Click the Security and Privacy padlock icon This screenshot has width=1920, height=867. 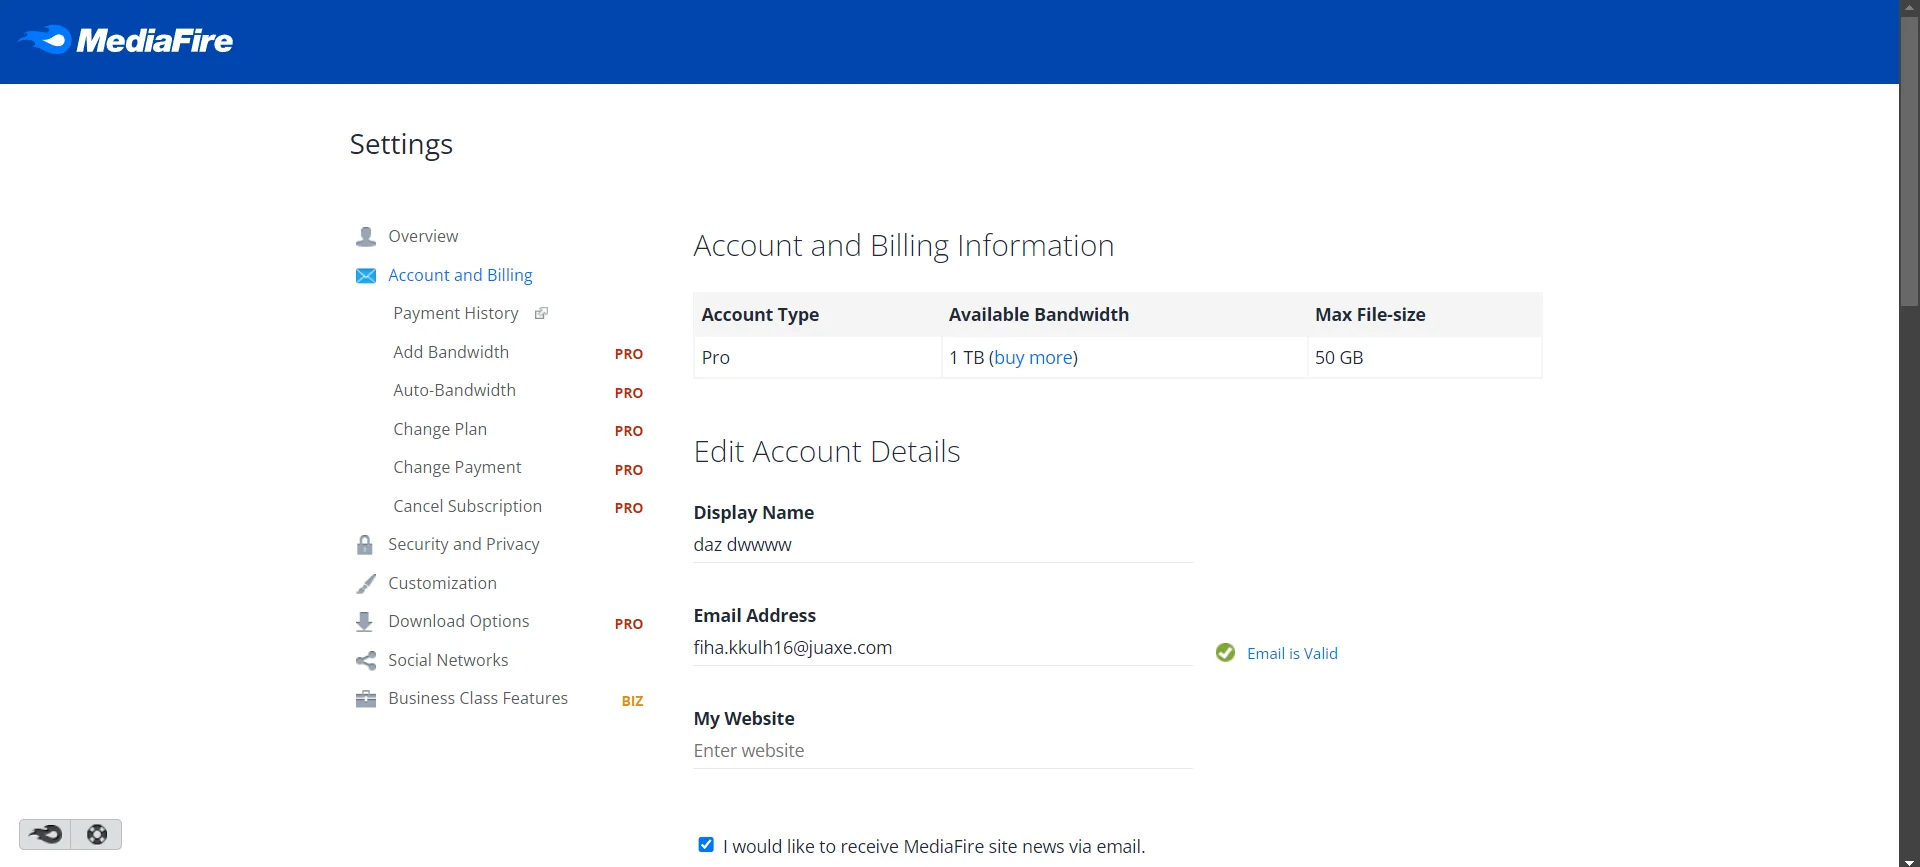click(x=365, y=545)
